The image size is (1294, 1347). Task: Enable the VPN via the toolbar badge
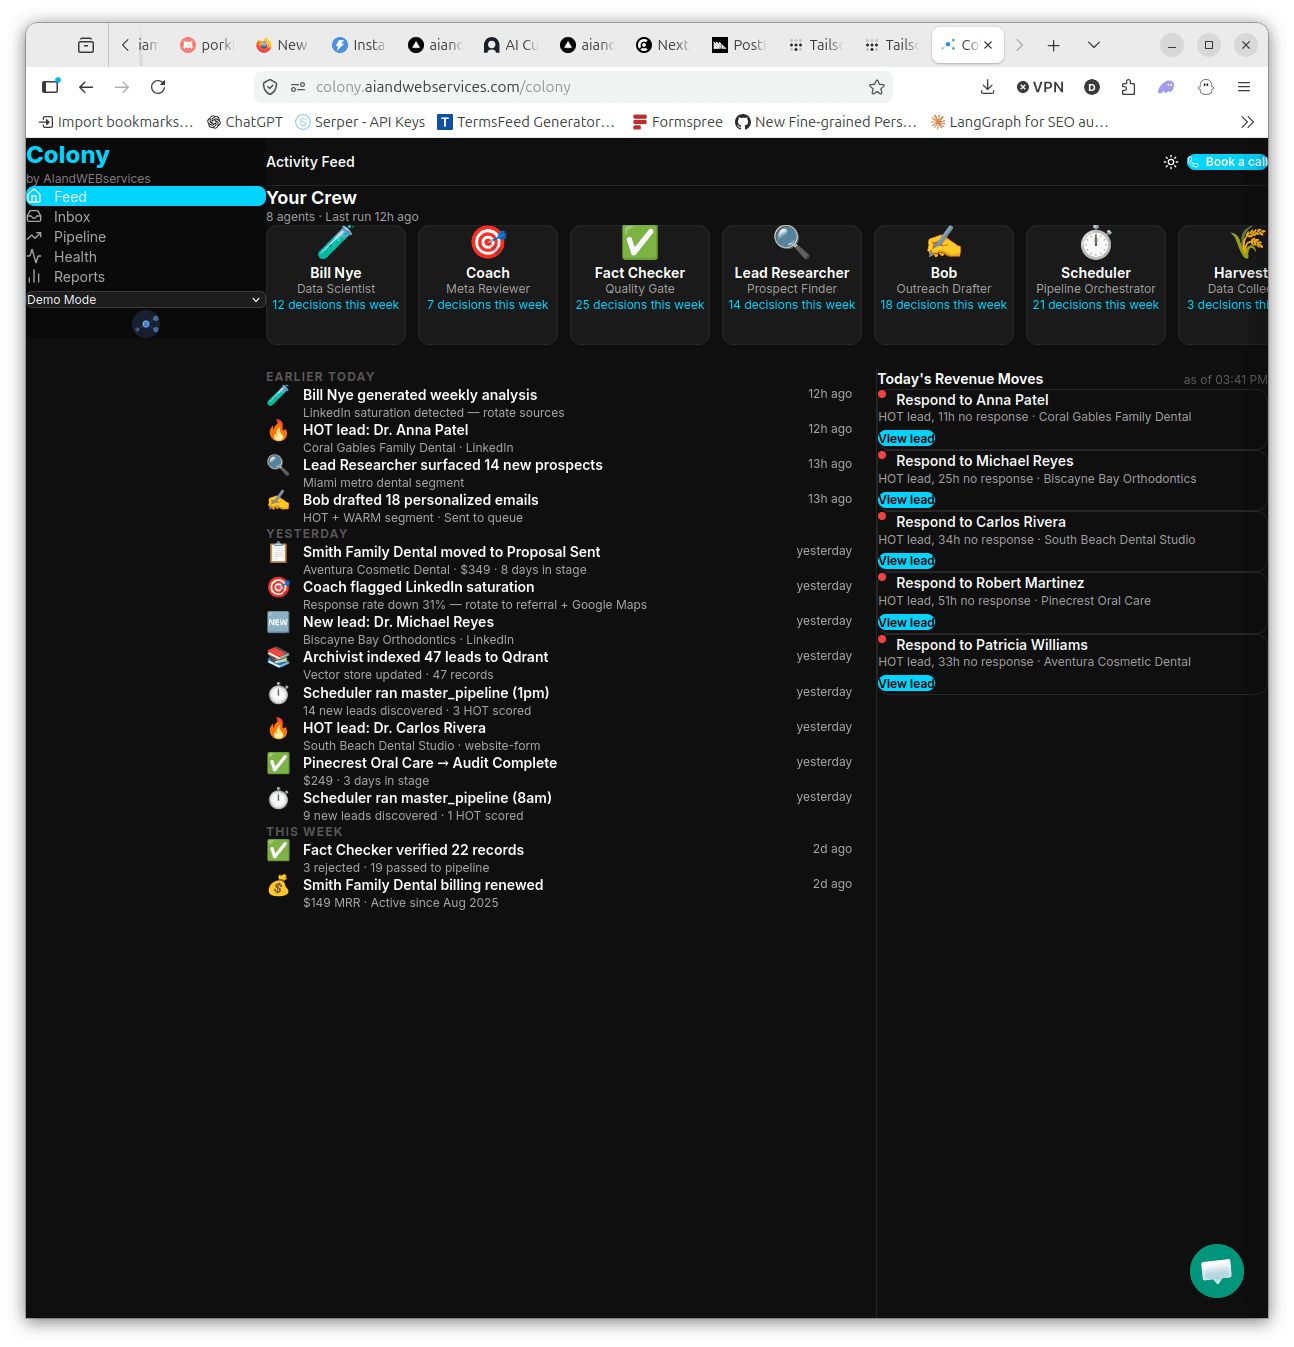(x=1040, y=87)
